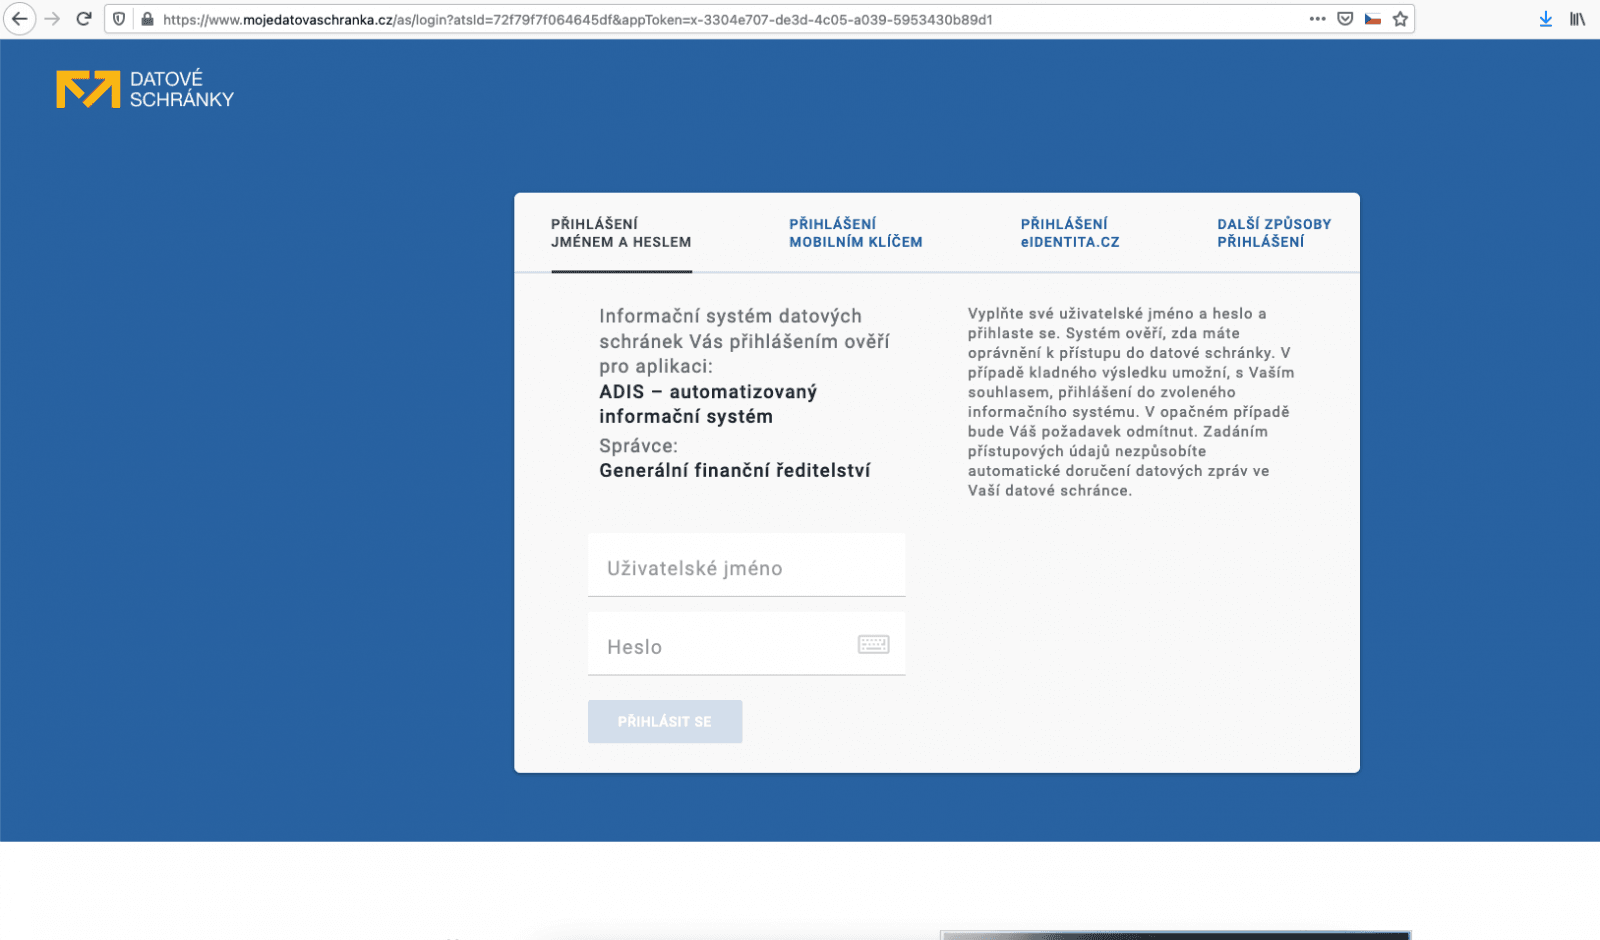Open the tracking protection shield icon
Screen dimensions: 1600x940
119,19
